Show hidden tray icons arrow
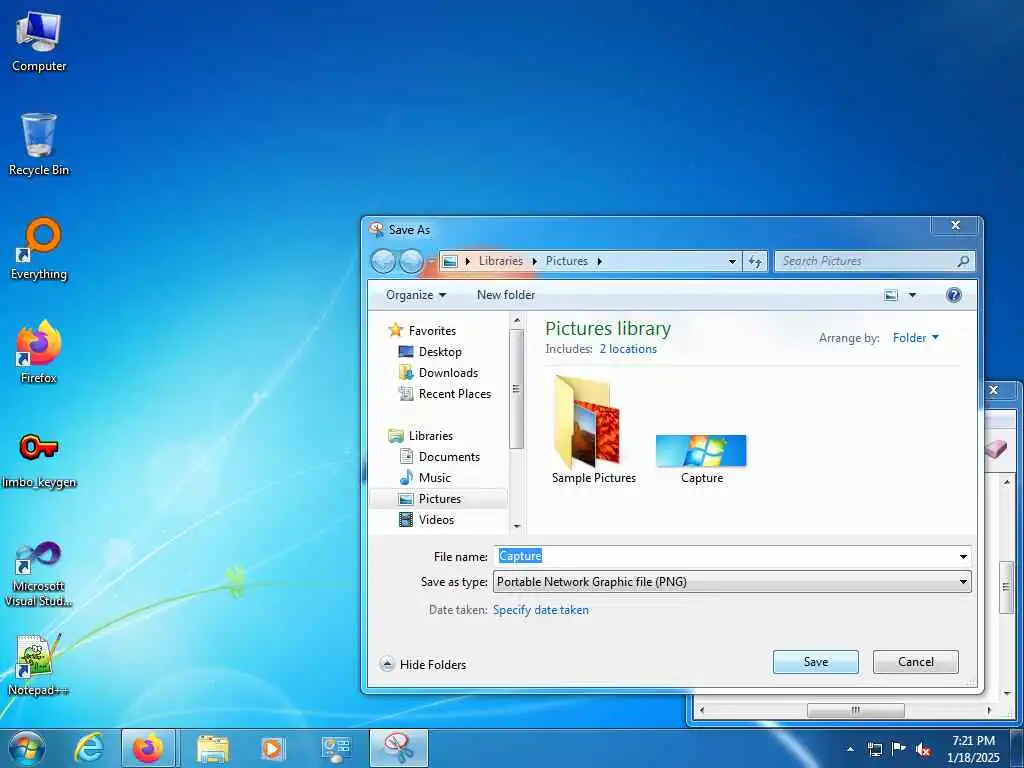The image size is (1024, 768). (x=850, y=749)
